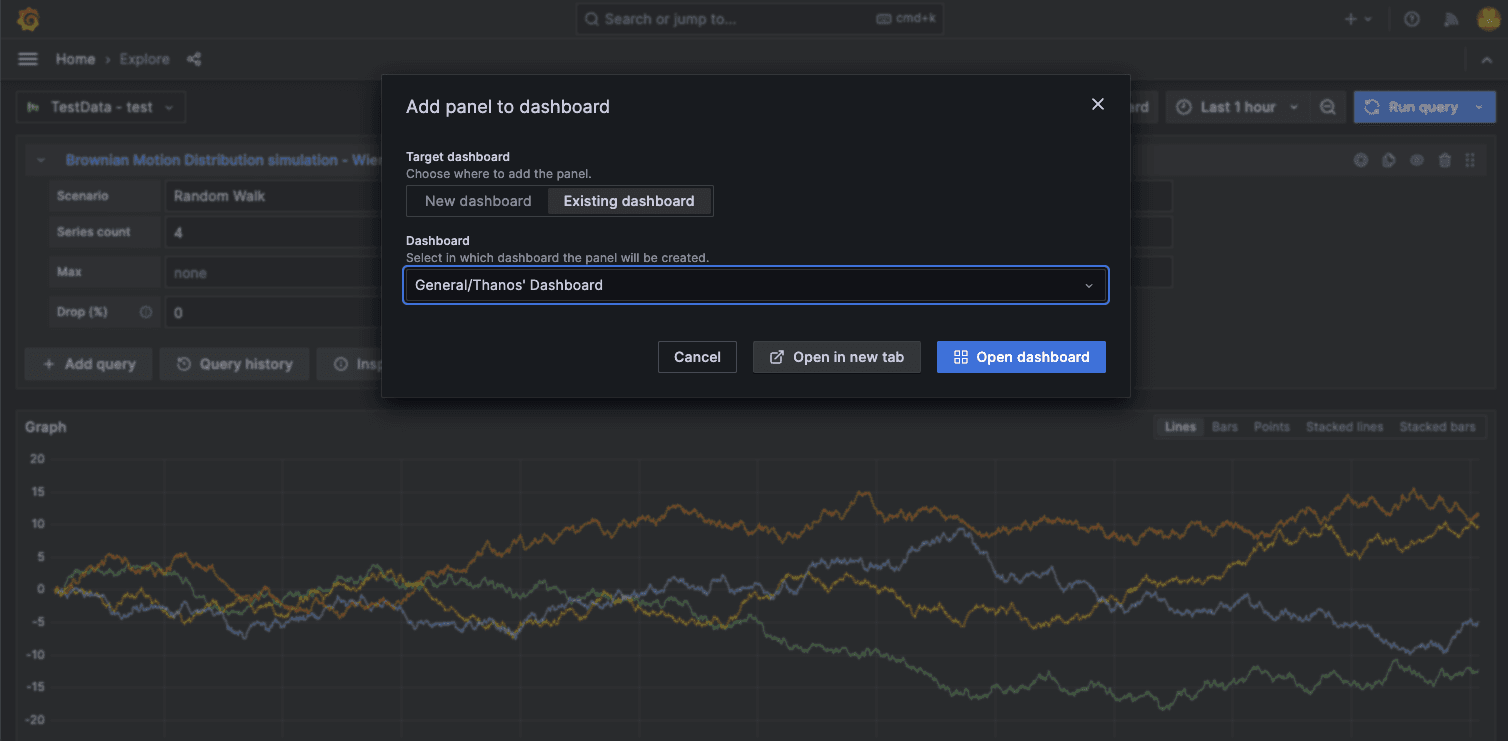The height and width of the screenshot is (741, 1508).
Task: Open the Last 1 hour time range picker
Action: pyautogui.click(x=1237, y=106)
